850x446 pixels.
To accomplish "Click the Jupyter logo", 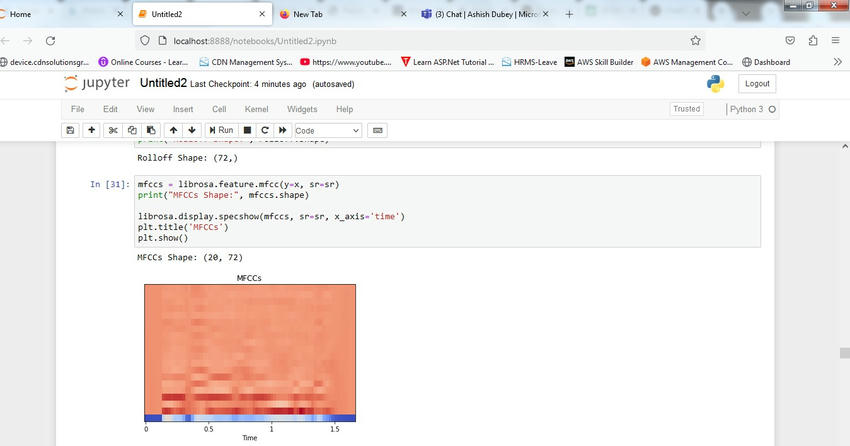I will point(96,83).
